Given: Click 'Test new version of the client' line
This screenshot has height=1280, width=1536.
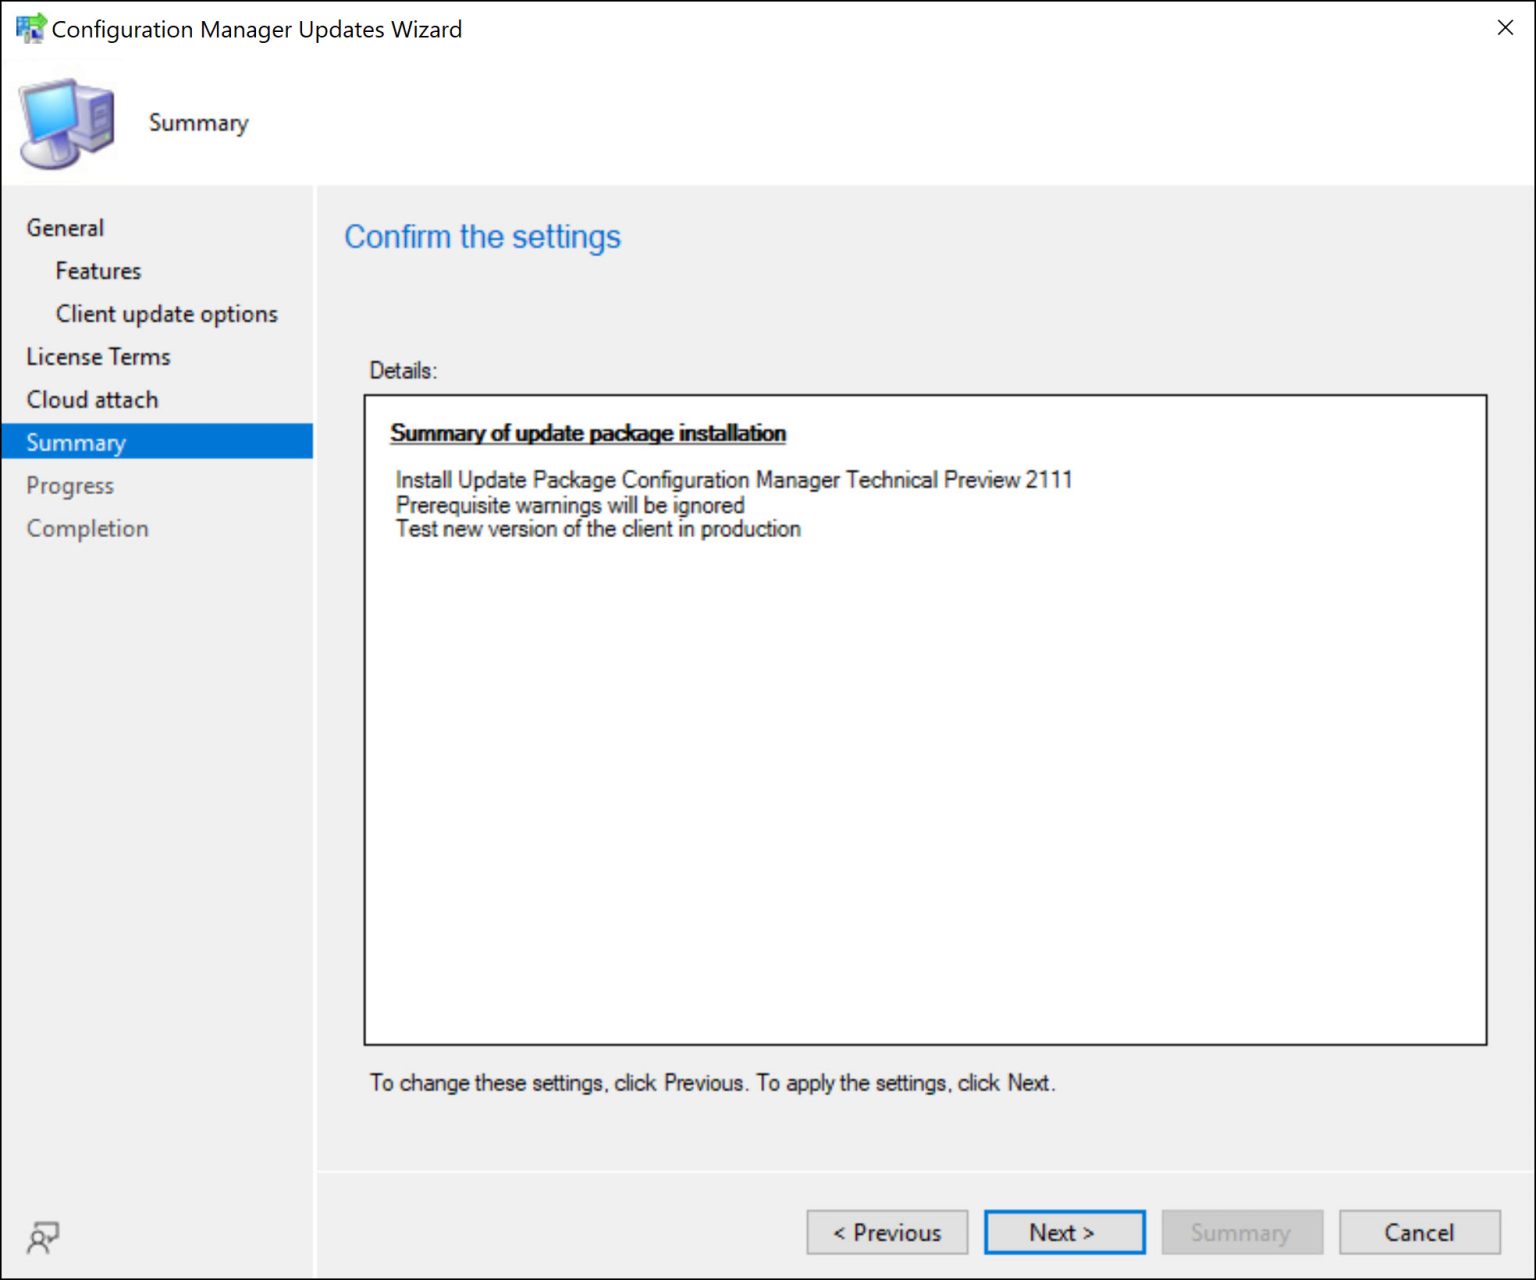Looking at the screenshot, I should pyautogui.click(x=598, y=529).
